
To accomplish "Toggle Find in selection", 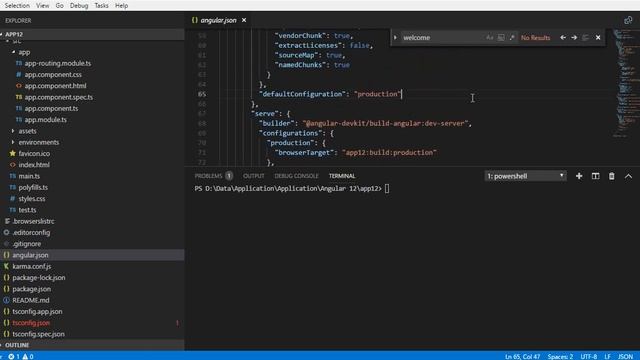I will [586, 38].
